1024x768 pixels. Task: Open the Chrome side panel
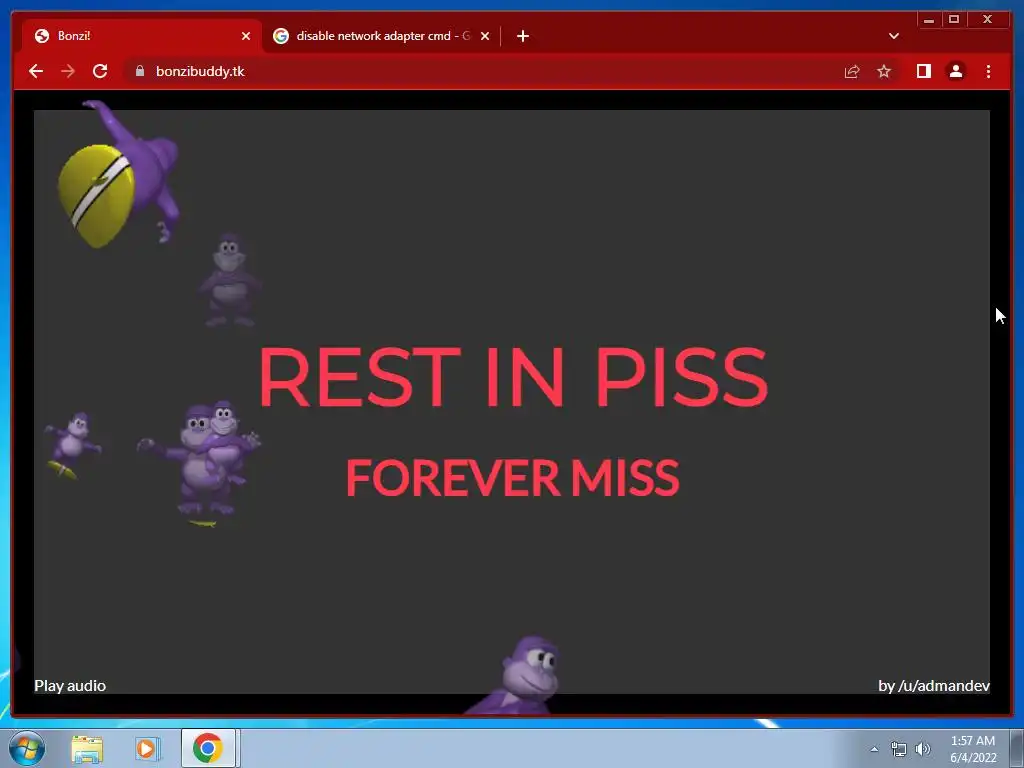click(x=923, y=71)
